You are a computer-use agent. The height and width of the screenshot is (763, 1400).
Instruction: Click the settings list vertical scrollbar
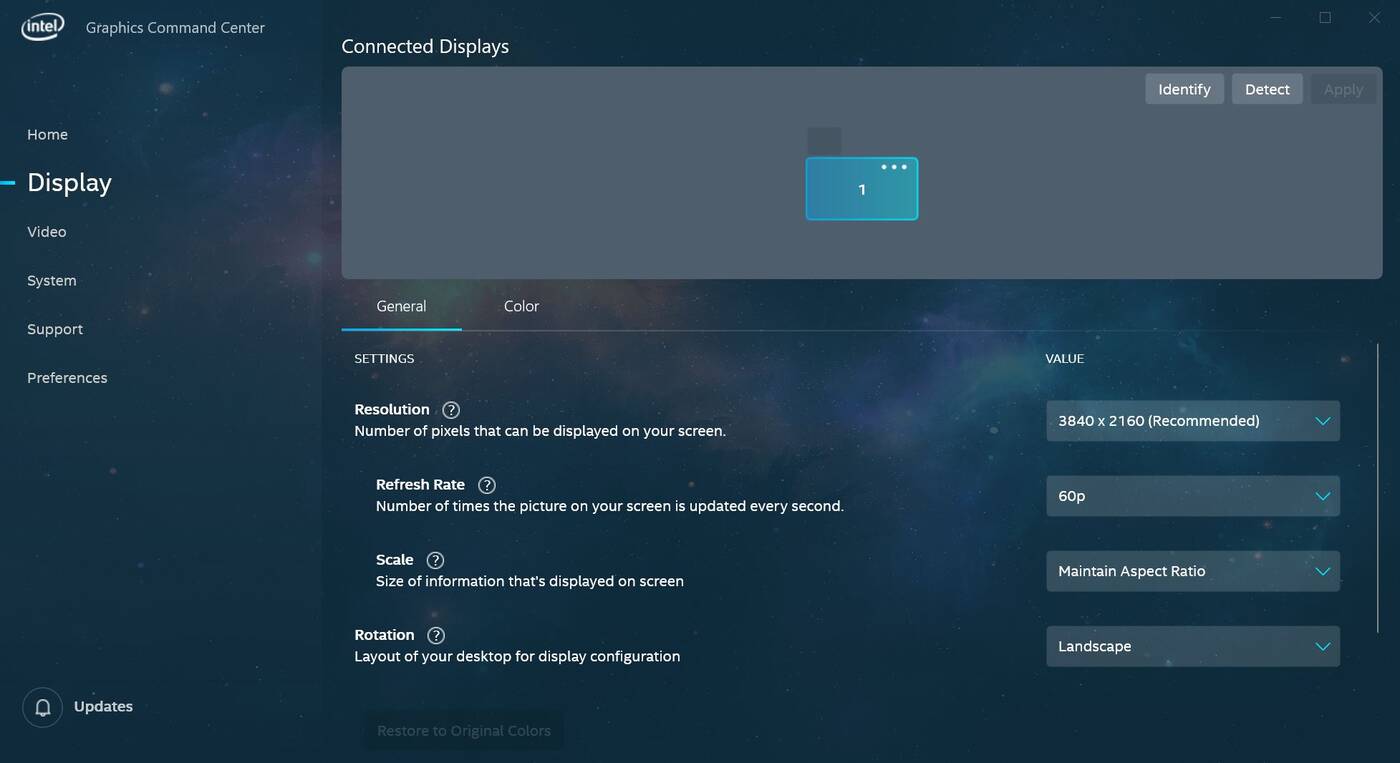tap(1378, 488)
